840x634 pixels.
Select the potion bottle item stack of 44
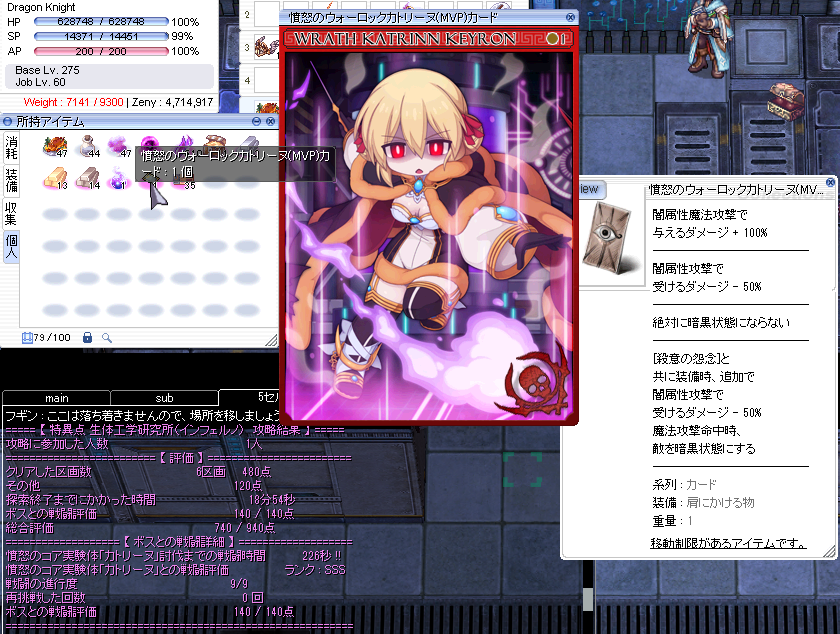click(x=88, y=146)
